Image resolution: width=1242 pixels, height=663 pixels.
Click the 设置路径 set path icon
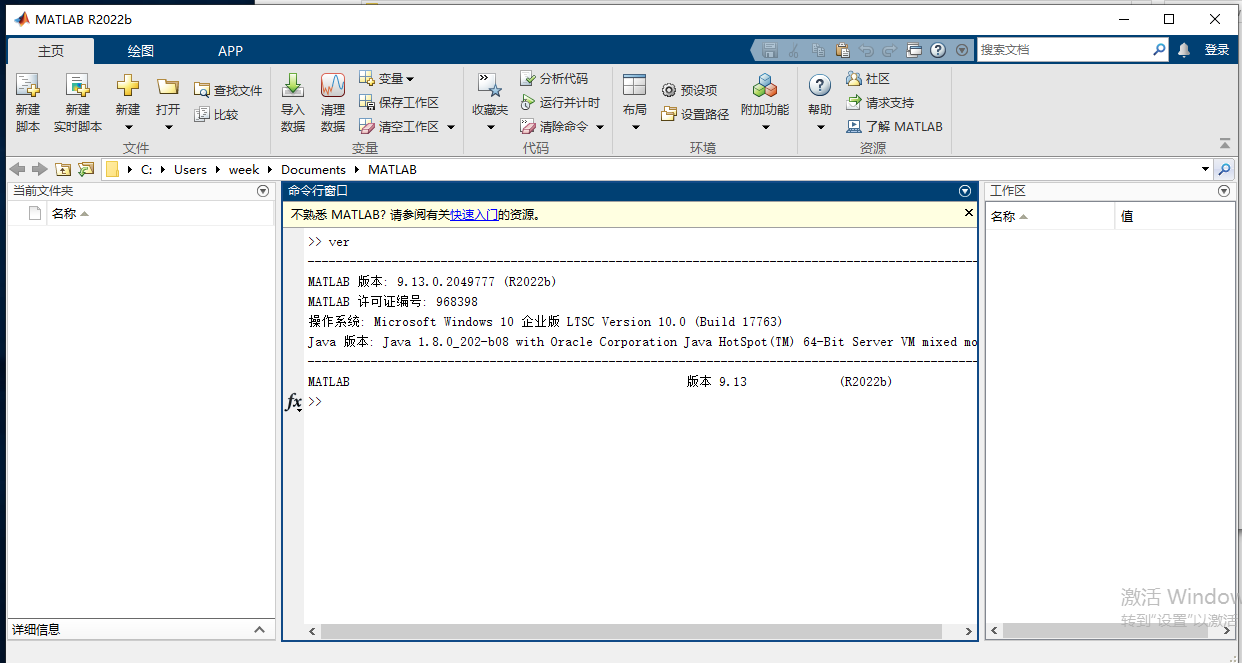(669, 114)
